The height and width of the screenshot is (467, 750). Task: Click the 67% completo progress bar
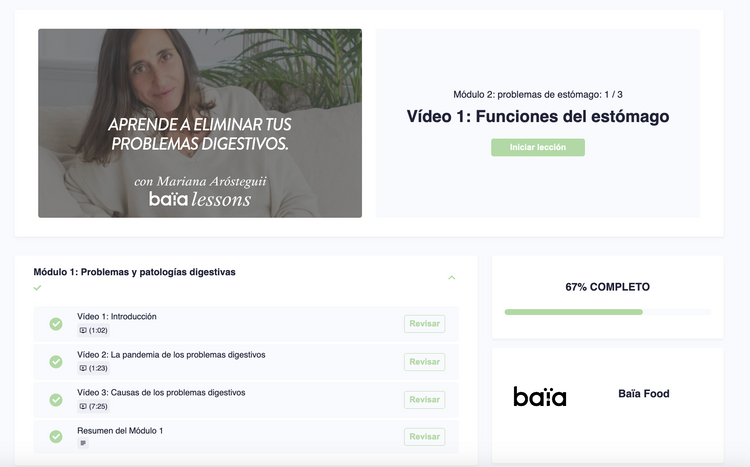607,312
